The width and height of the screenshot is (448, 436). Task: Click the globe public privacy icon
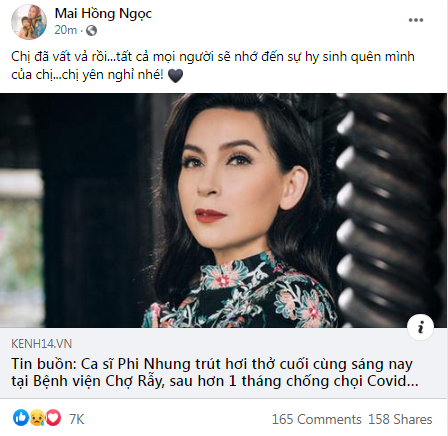(91, 31)
